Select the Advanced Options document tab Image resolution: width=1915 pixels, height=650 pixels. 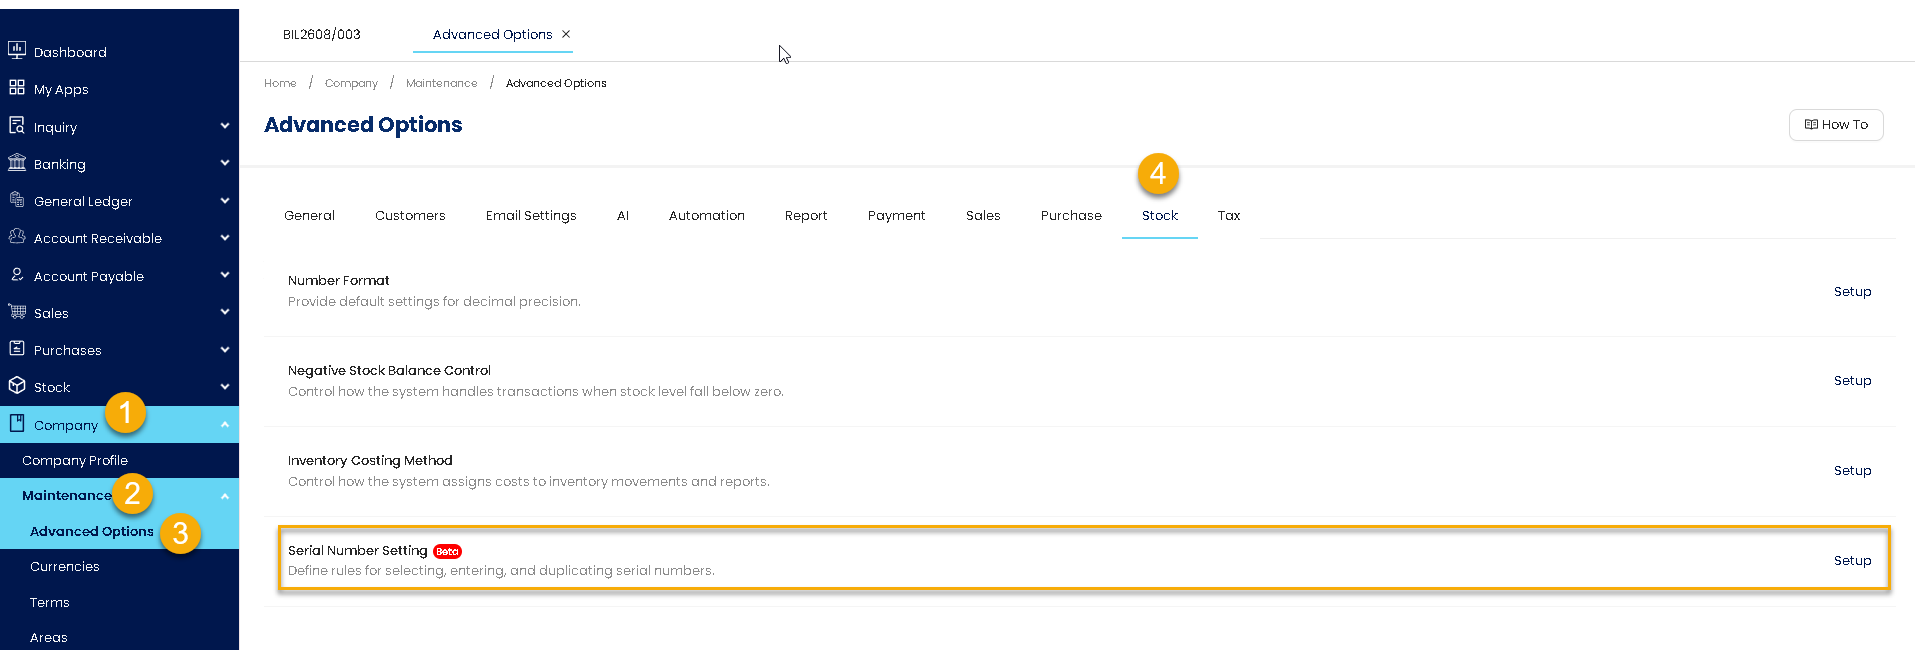[x=492, y=34]
